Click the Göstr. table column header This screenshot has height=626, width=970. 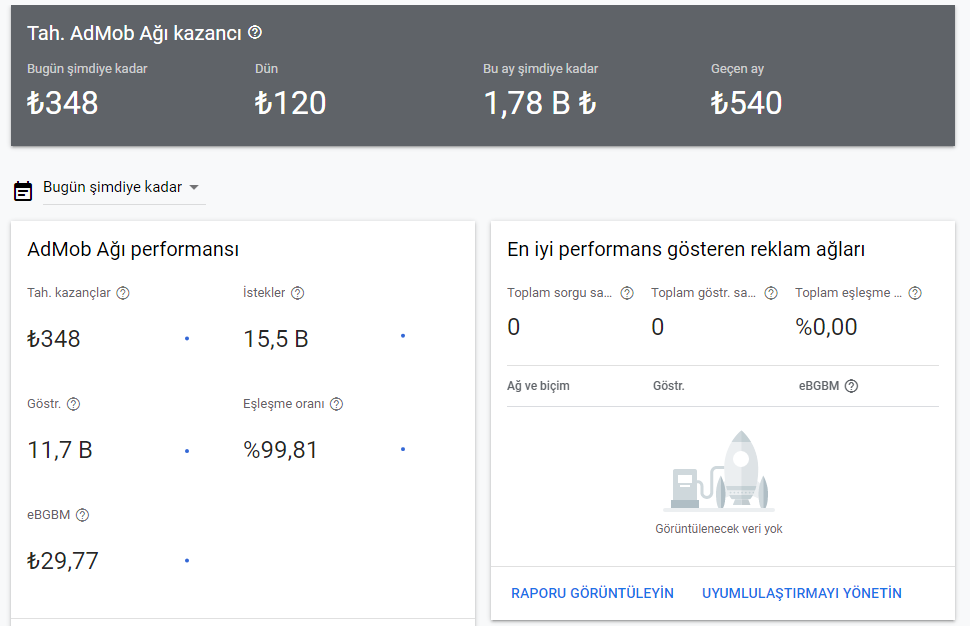point(668,386)
